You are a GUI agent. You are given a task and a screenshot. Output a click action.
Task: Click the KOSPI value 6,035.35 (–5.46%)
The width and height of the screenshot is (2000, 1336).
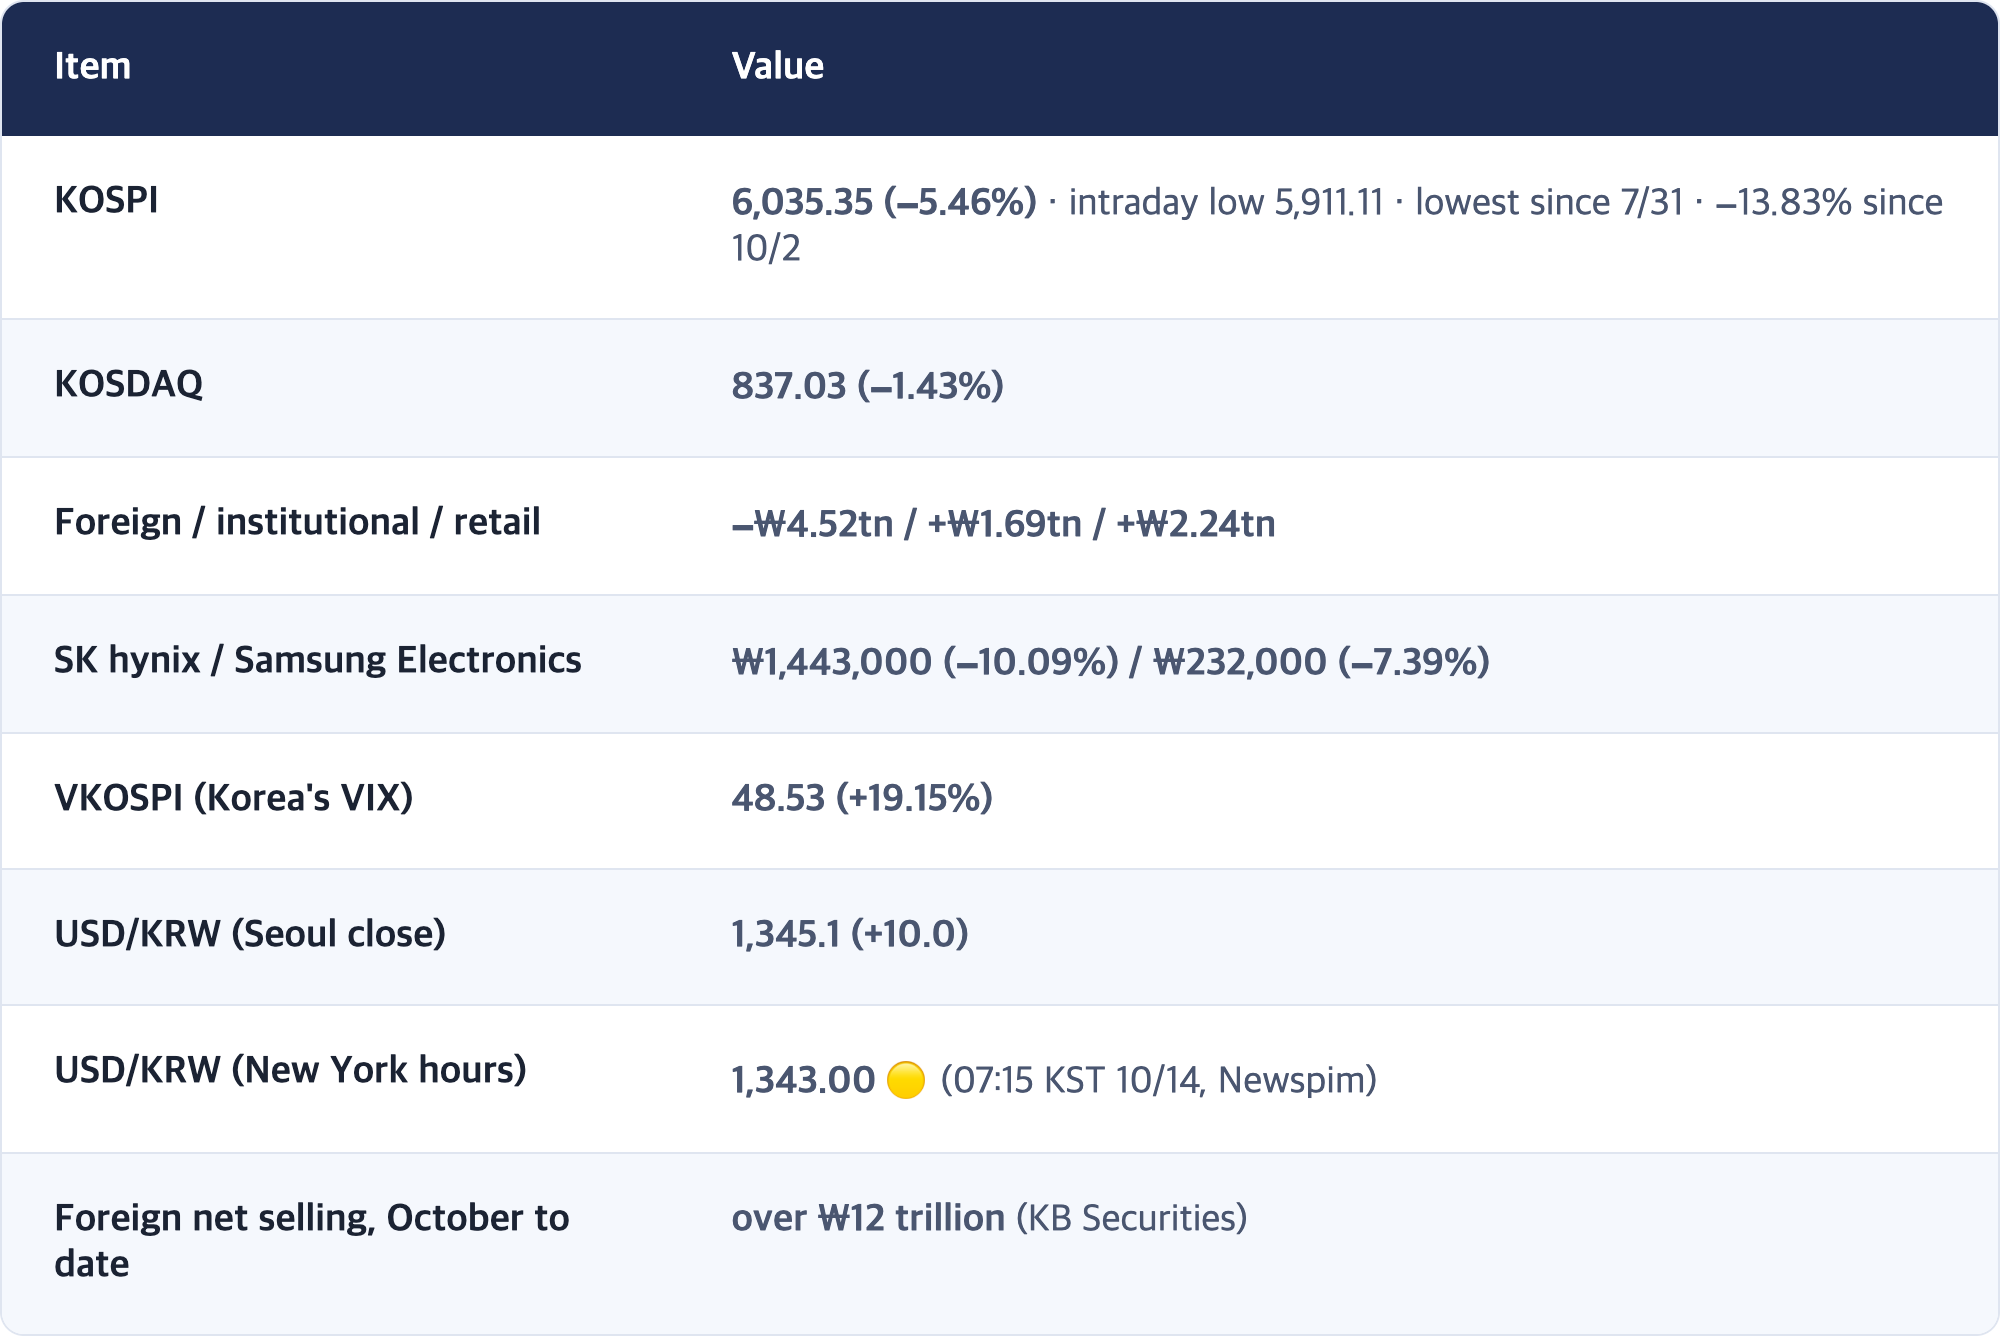(884, 202)
